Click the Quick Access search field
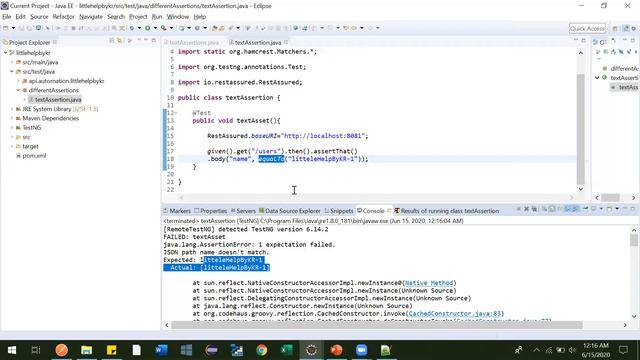640x360 pixels. point(587,28)
